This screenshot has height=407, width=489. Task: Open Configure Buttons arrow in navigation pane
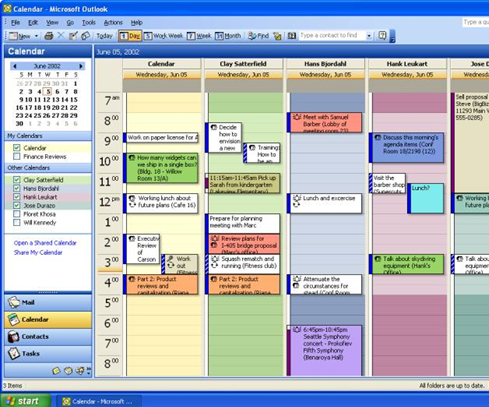[89, 370]
